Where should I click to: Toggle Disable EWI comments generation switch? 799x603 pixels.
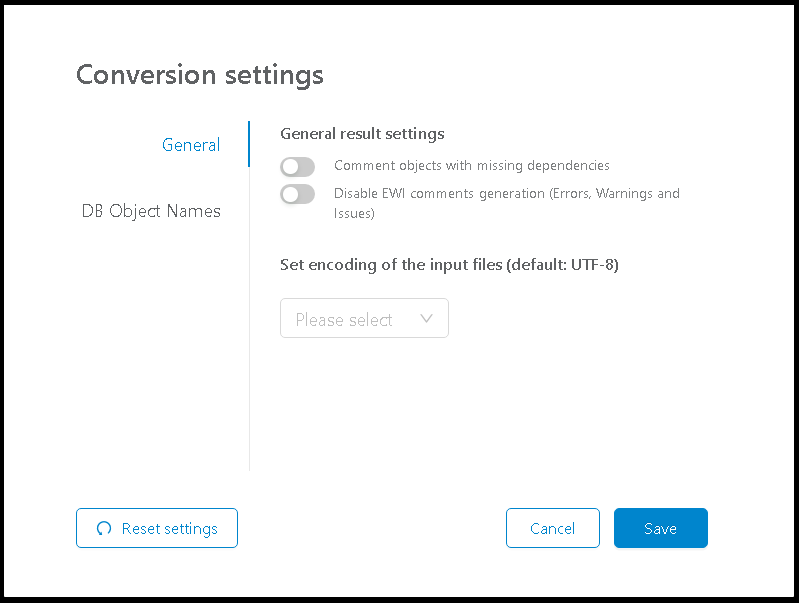pyautogui.click(x=298, y=194)
